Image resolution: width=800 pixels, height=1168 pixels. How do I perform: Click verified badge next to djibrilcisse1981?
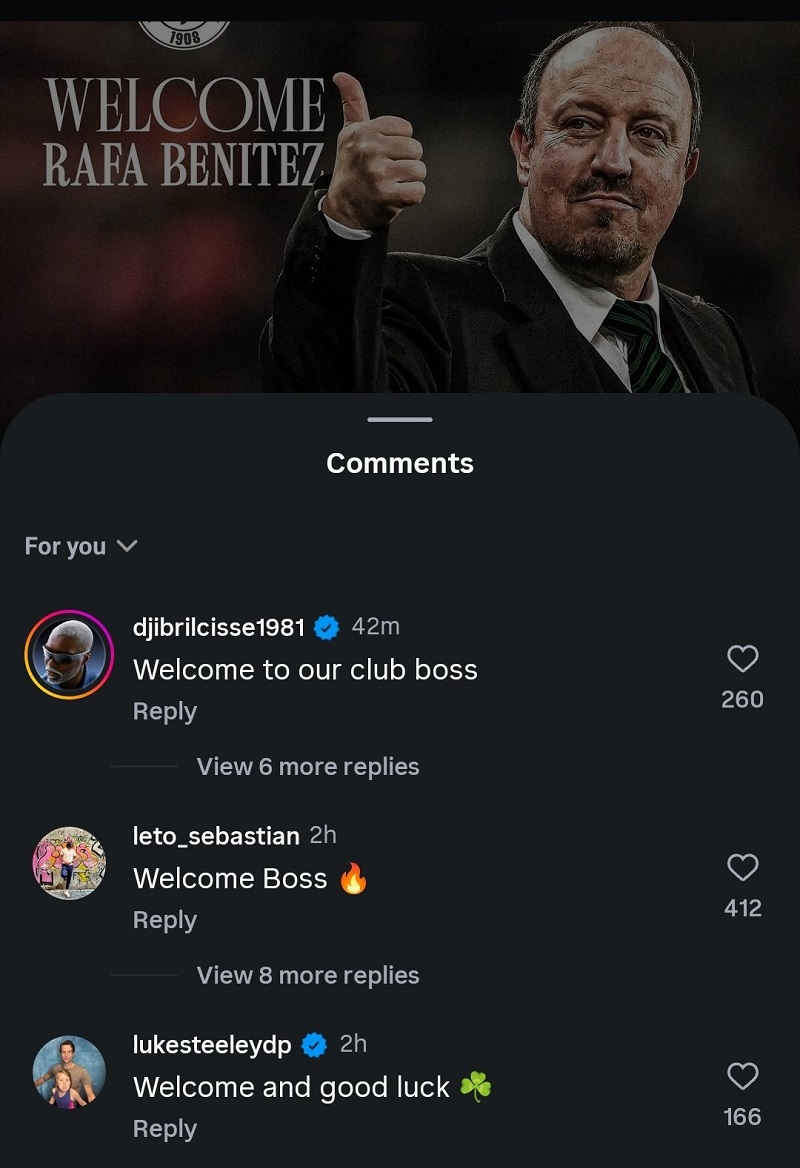[327, 627]
